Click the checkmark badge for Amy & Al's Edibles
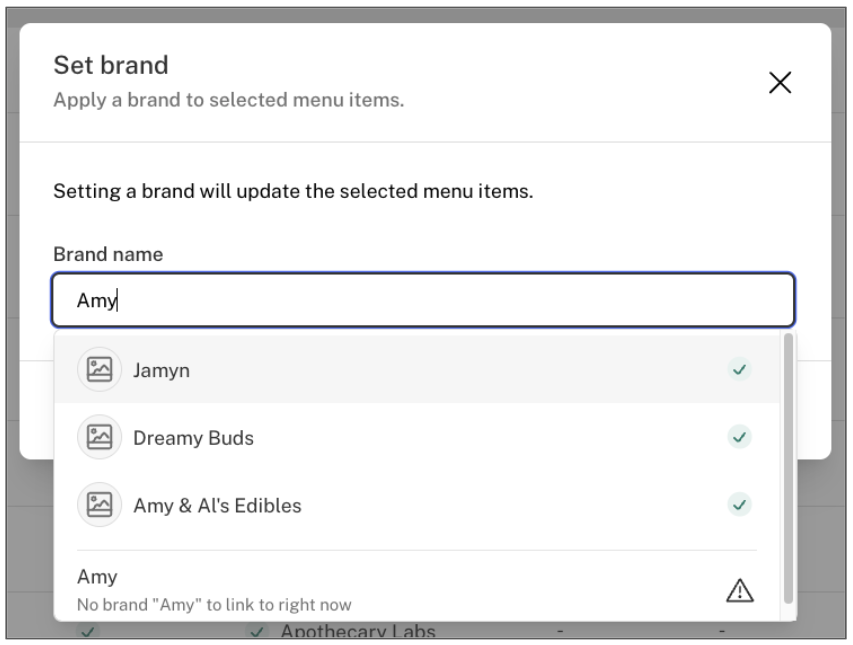 pos(739,505)
